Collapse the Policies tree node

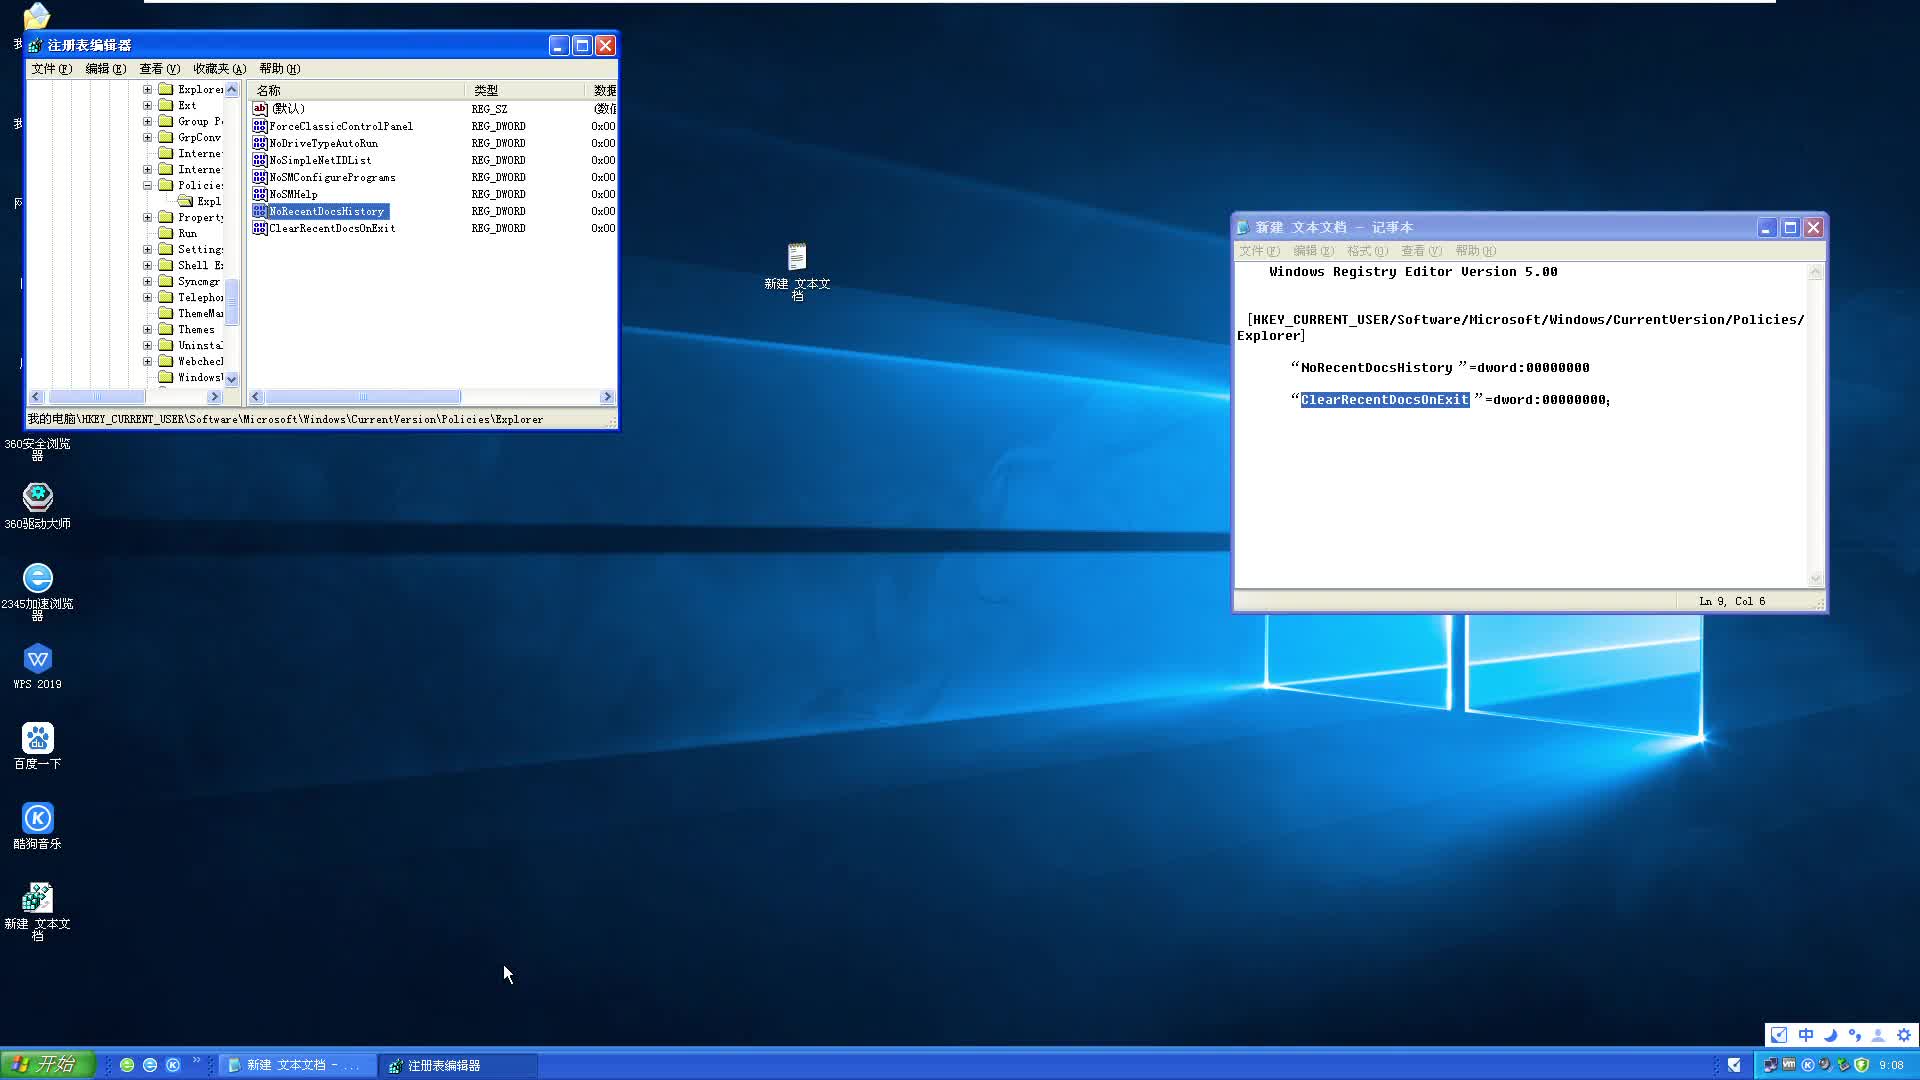pyautogui.click(x=147, y=184)
